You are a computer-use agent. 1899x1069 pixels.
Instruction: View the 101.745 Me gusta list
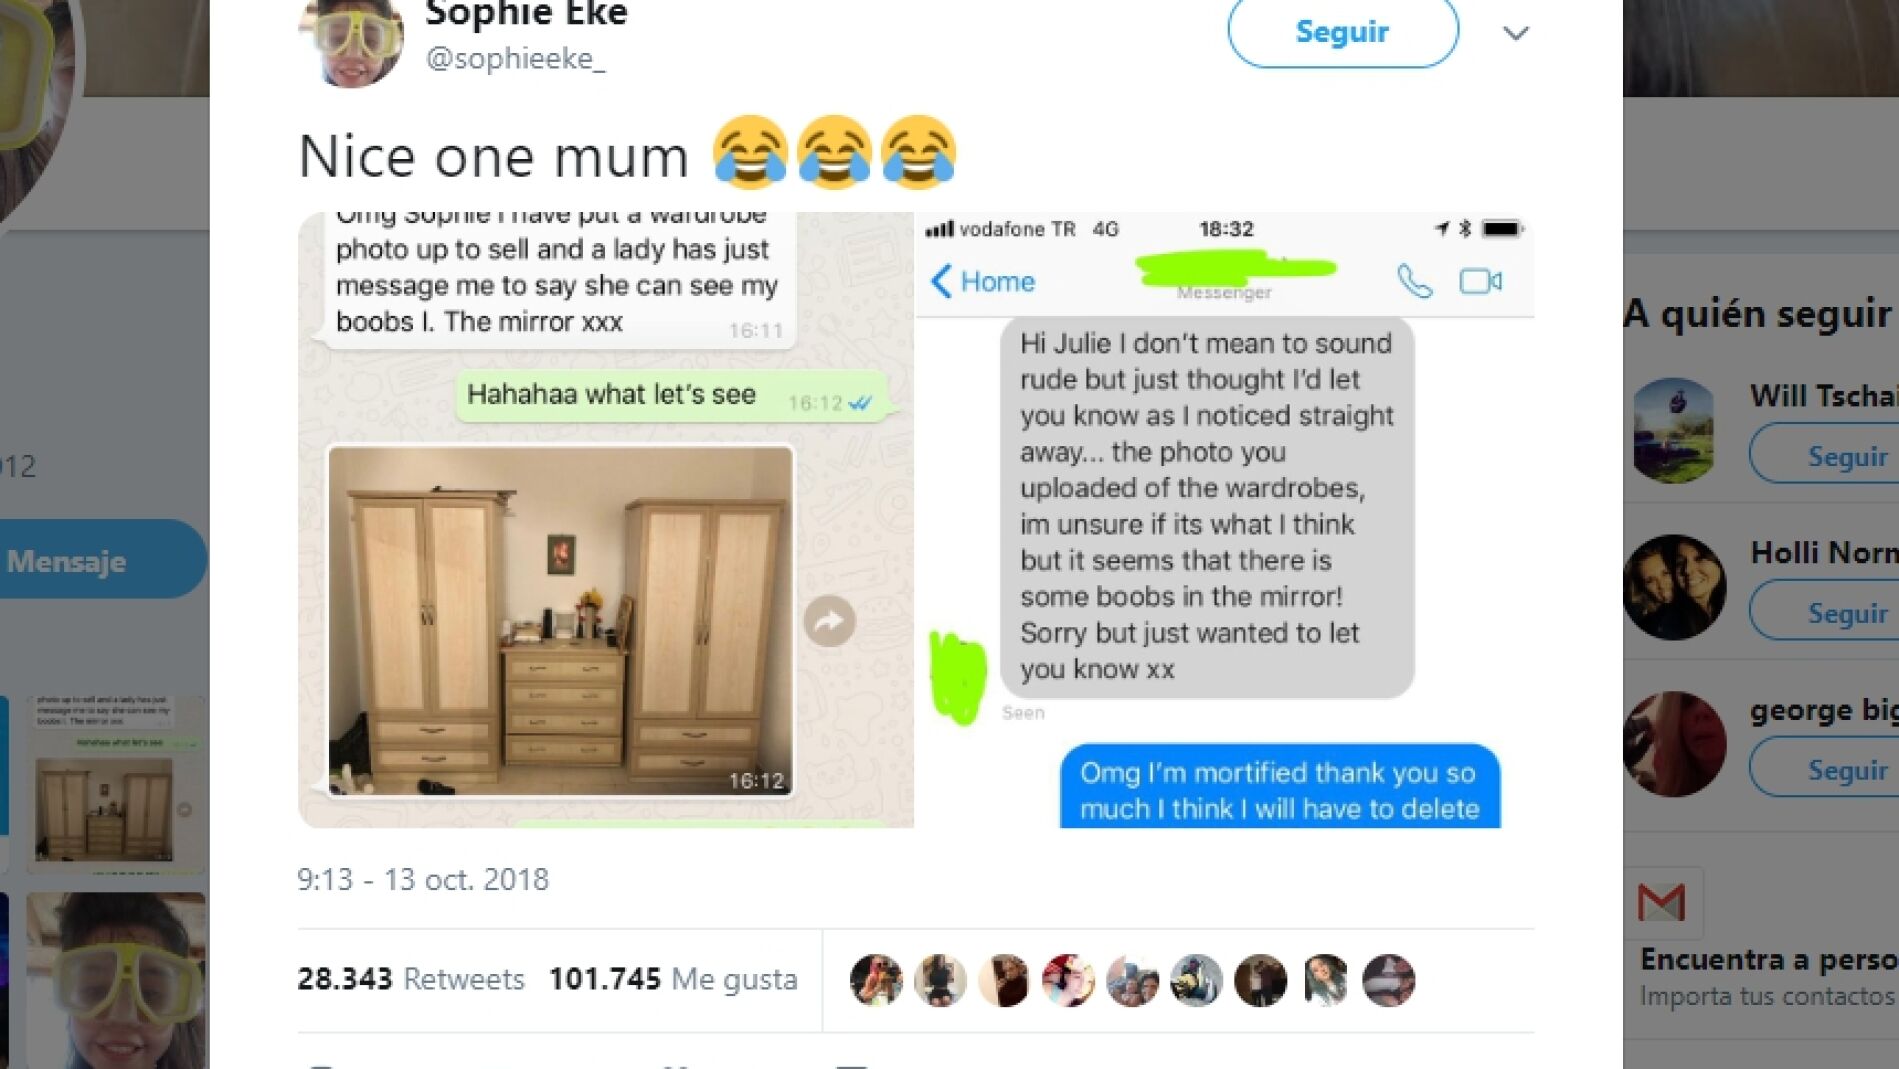[673, 979]
